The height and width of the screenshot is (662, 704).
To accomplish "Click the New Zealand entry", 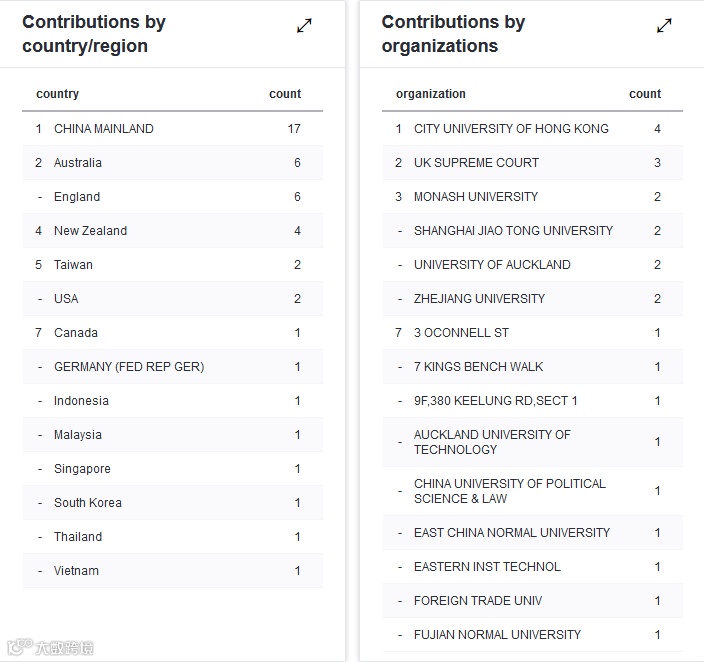I will pos(90,231).
